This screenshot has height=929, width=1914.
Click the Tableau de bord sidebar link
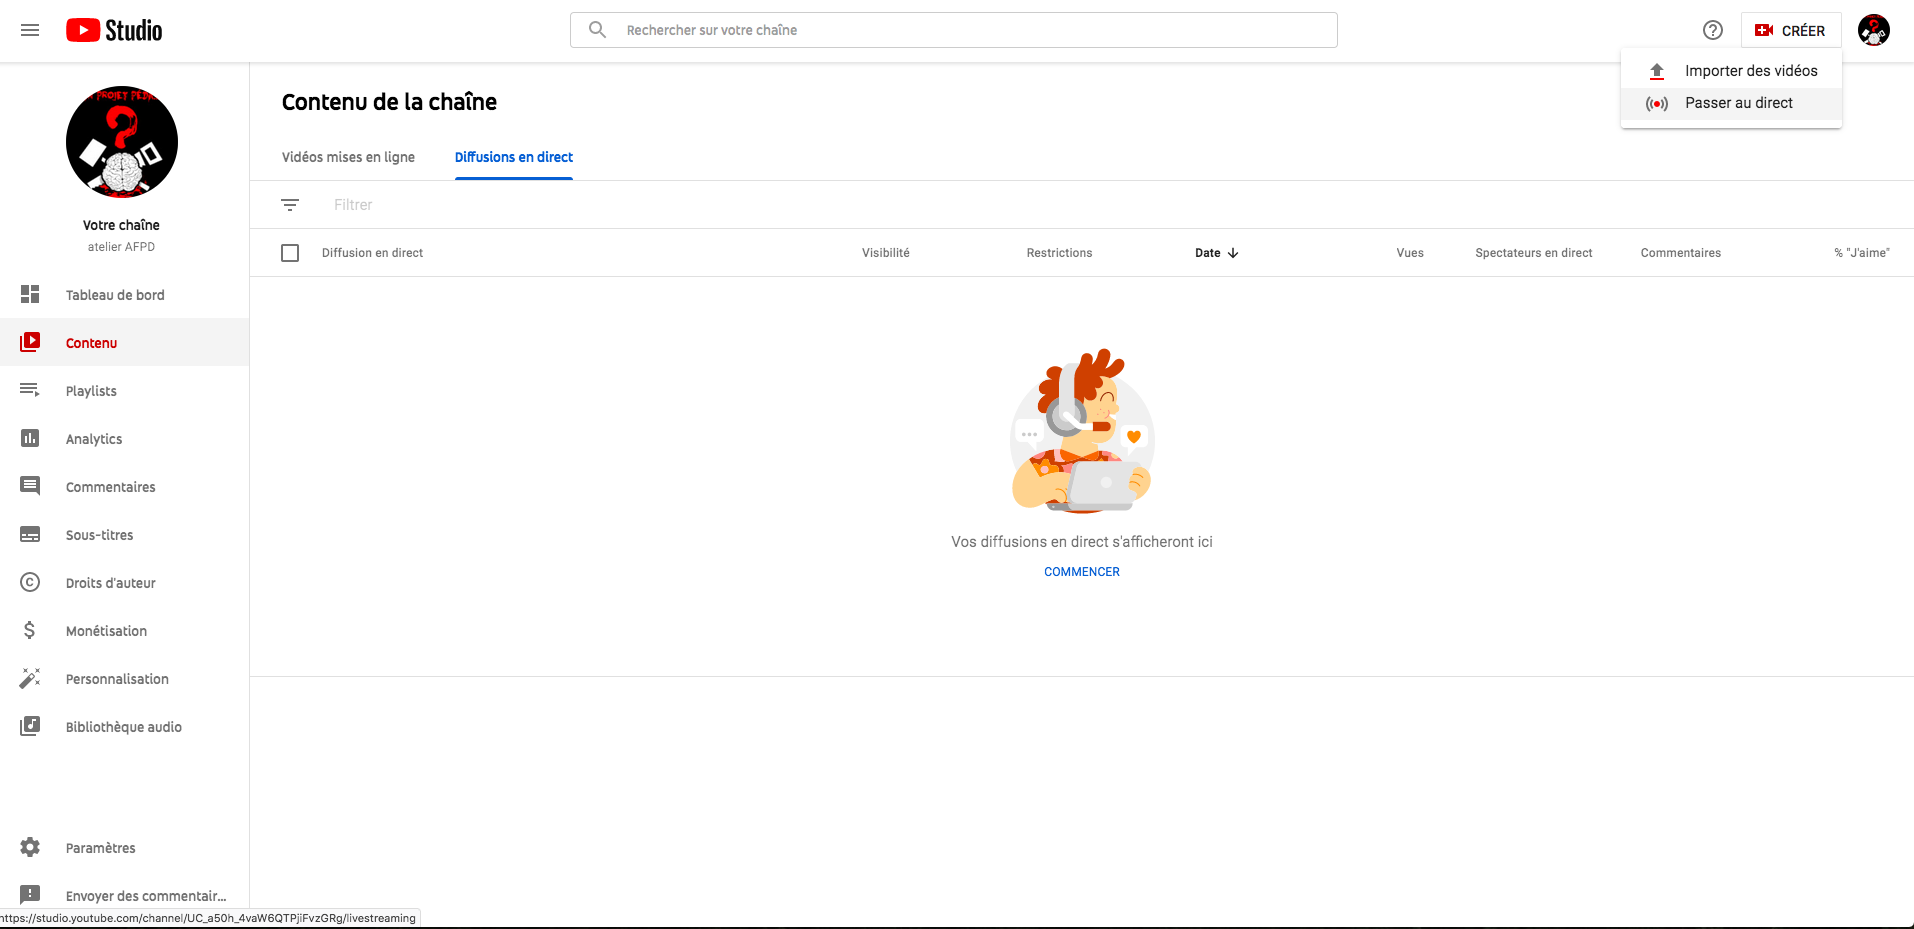click(115, 295)
